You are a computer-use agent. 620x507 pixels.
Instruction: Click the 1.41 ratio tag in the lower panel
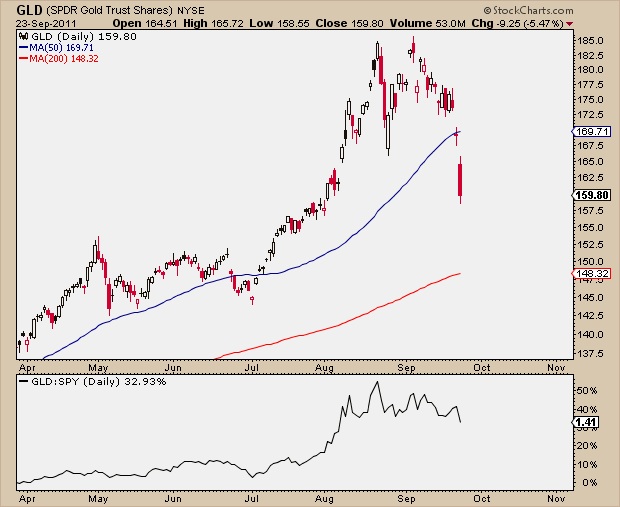586,422
